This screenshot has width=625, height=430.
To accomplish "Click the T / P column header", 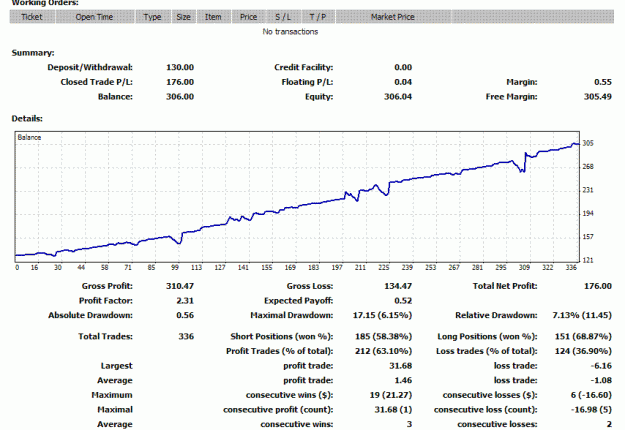I will (x=318, y=17).
